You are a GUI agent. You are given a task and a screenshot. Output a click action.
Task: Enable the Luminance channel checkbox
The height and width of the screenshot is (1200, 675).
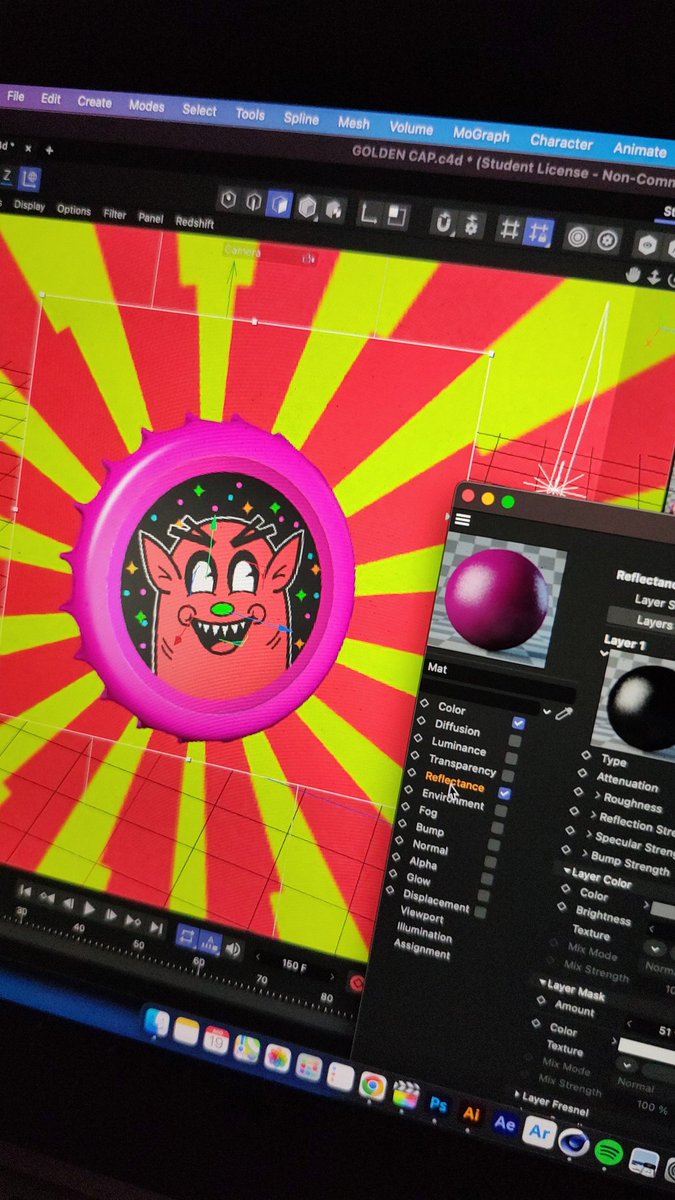511,759
